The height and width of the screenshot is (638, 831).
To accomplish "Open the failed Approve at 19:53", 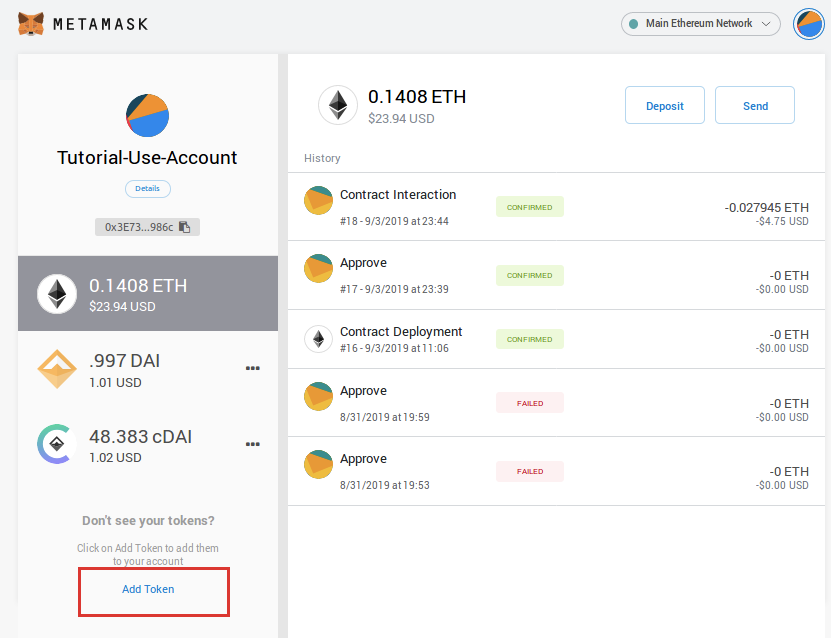I will pos(556,471).
